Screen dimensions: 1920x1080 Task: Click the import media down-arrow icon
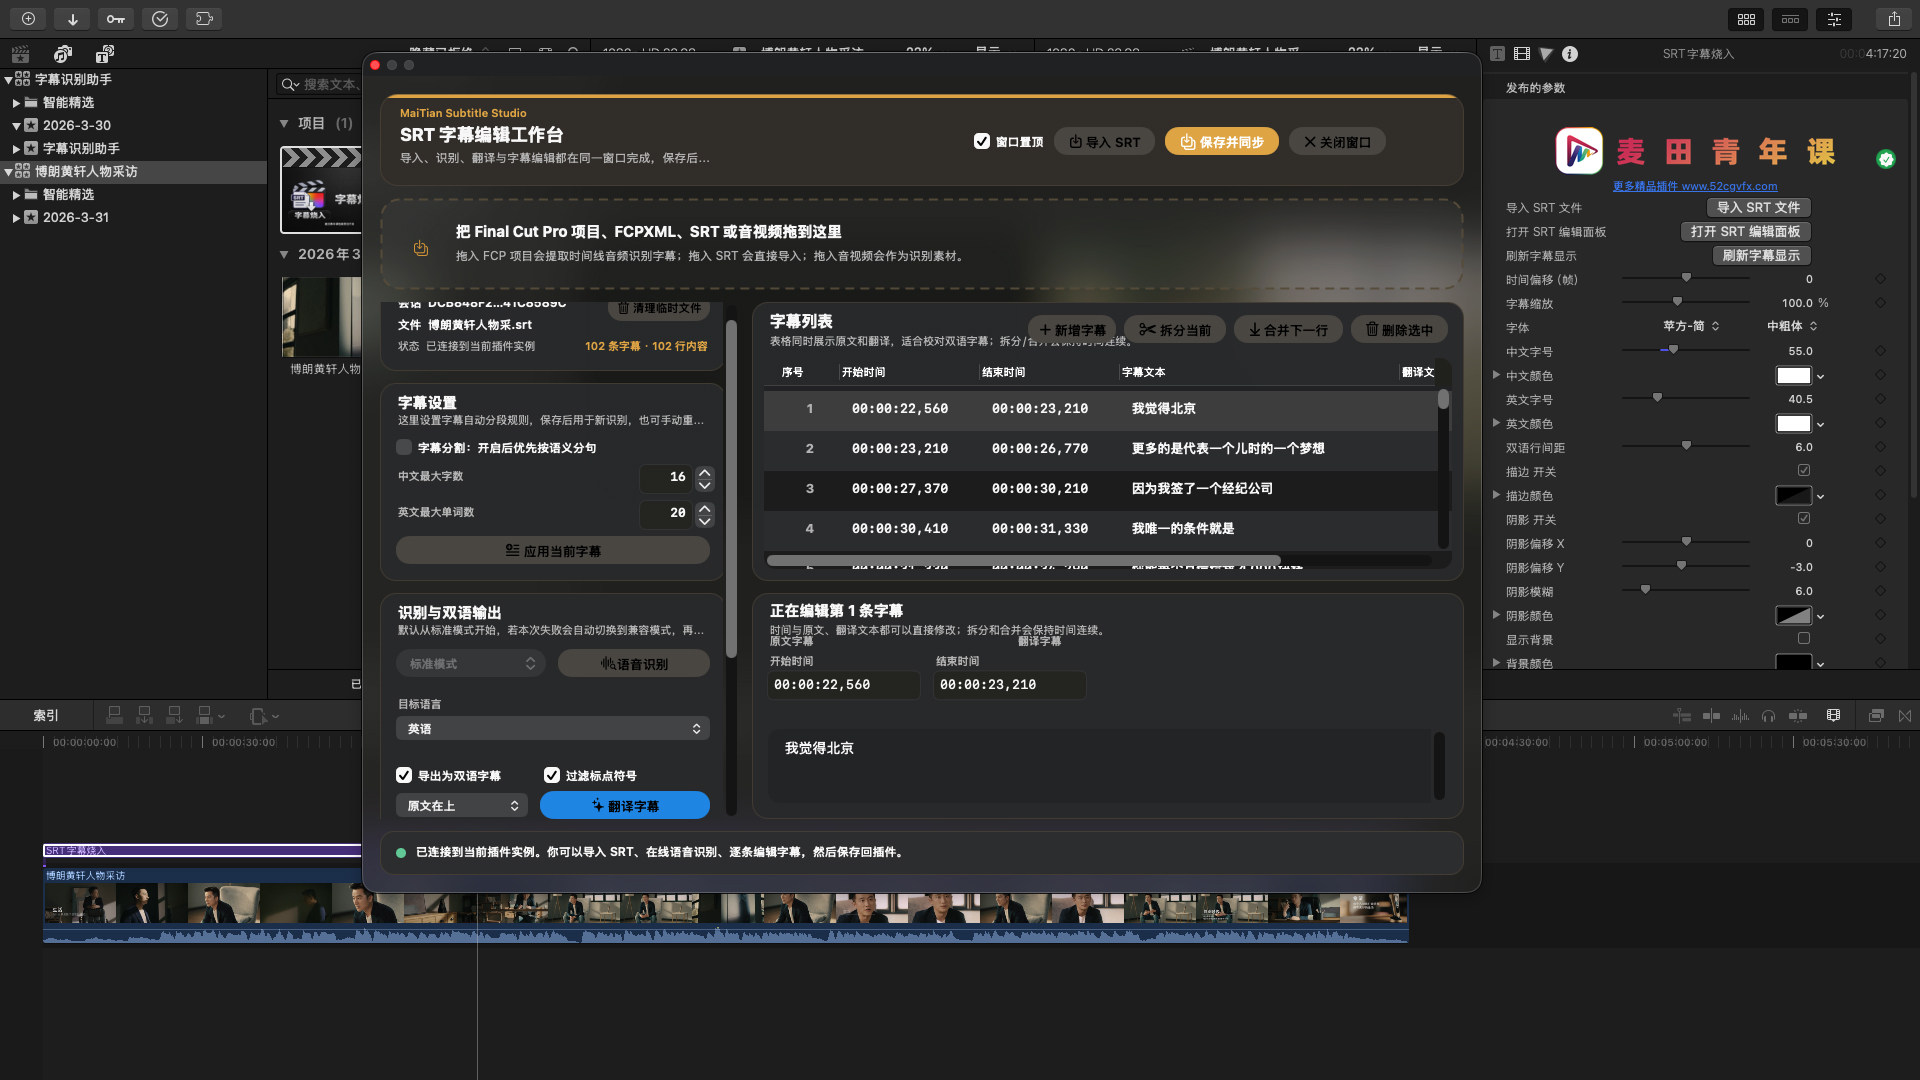[72, 19]
